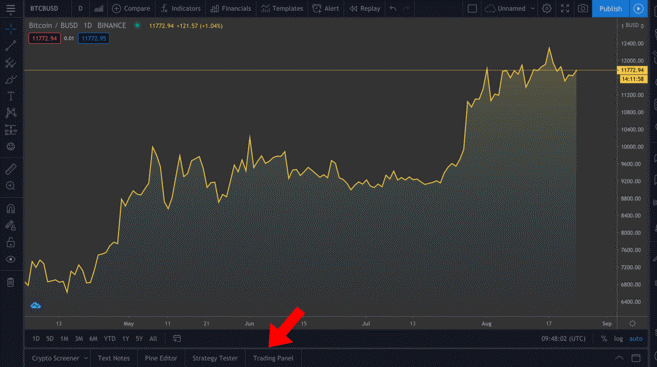The width and height of the screenshot is (657, 367).
Task: Click the Compare button
Action: click(x=131, y=9)
